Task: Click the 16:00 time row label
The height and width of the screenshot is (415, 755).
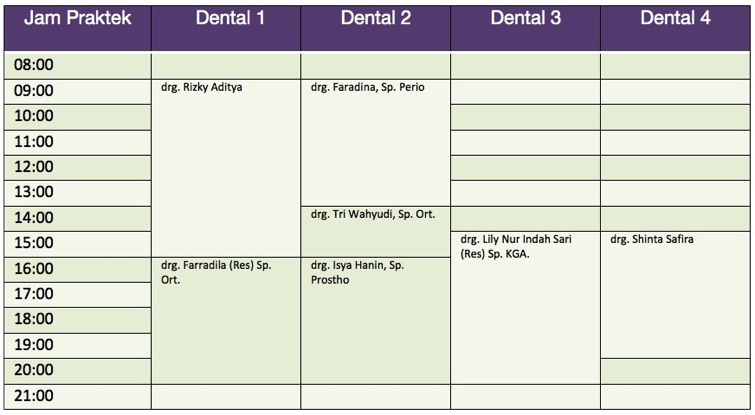Action: (x=35, y=269)
